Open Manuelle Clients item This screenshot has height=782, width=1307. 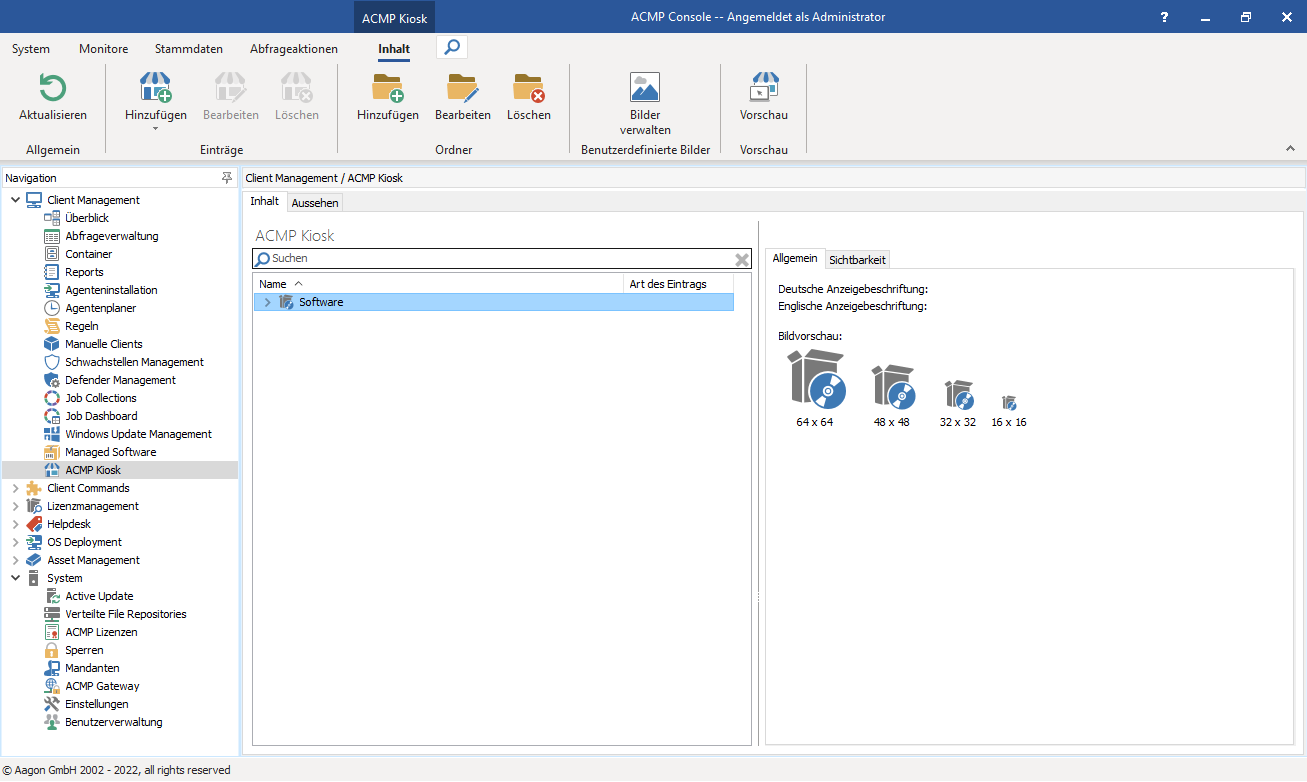tap(104, 344)
